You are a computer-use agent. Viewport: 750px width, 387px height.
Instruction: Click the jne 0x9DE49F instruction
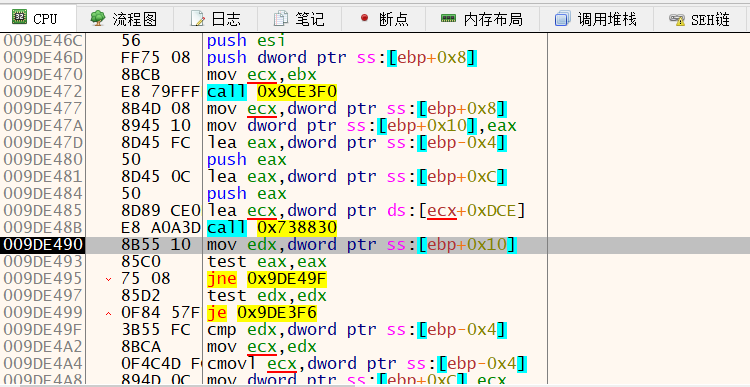click(266, 279)
